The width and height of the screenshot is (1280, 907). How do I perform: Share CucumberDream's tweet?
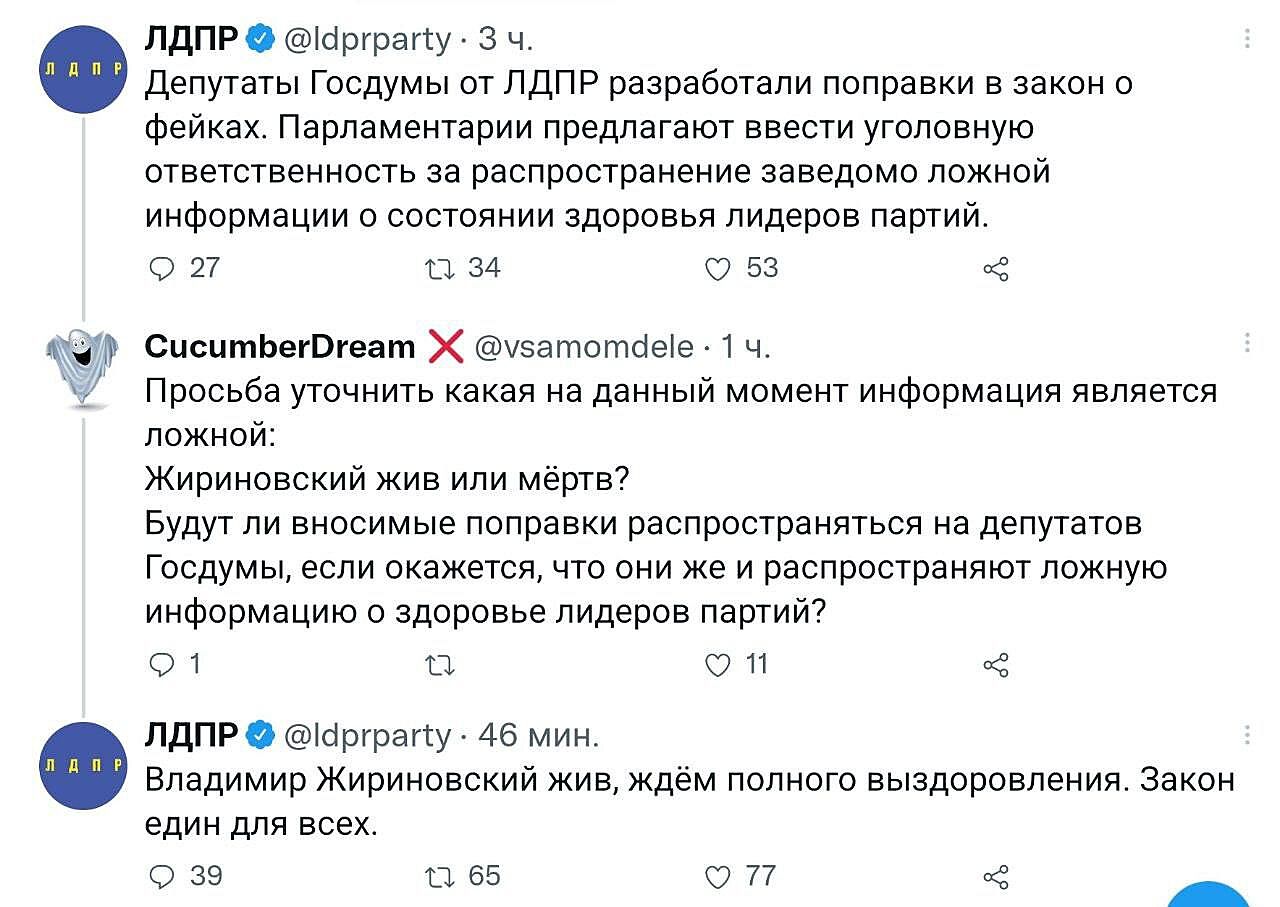pyautogui.click(x=996, y=664)
